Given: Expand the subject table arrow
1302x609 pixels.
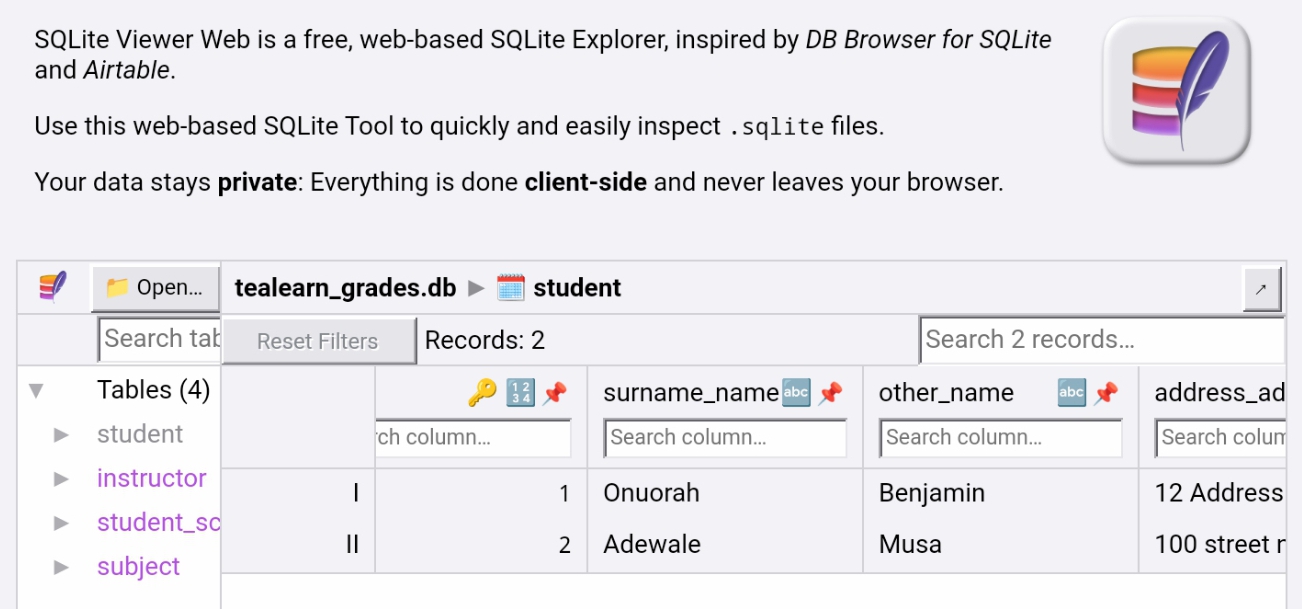Looking at the screenshot, I should pyautogui.click(x=62, y=566).
